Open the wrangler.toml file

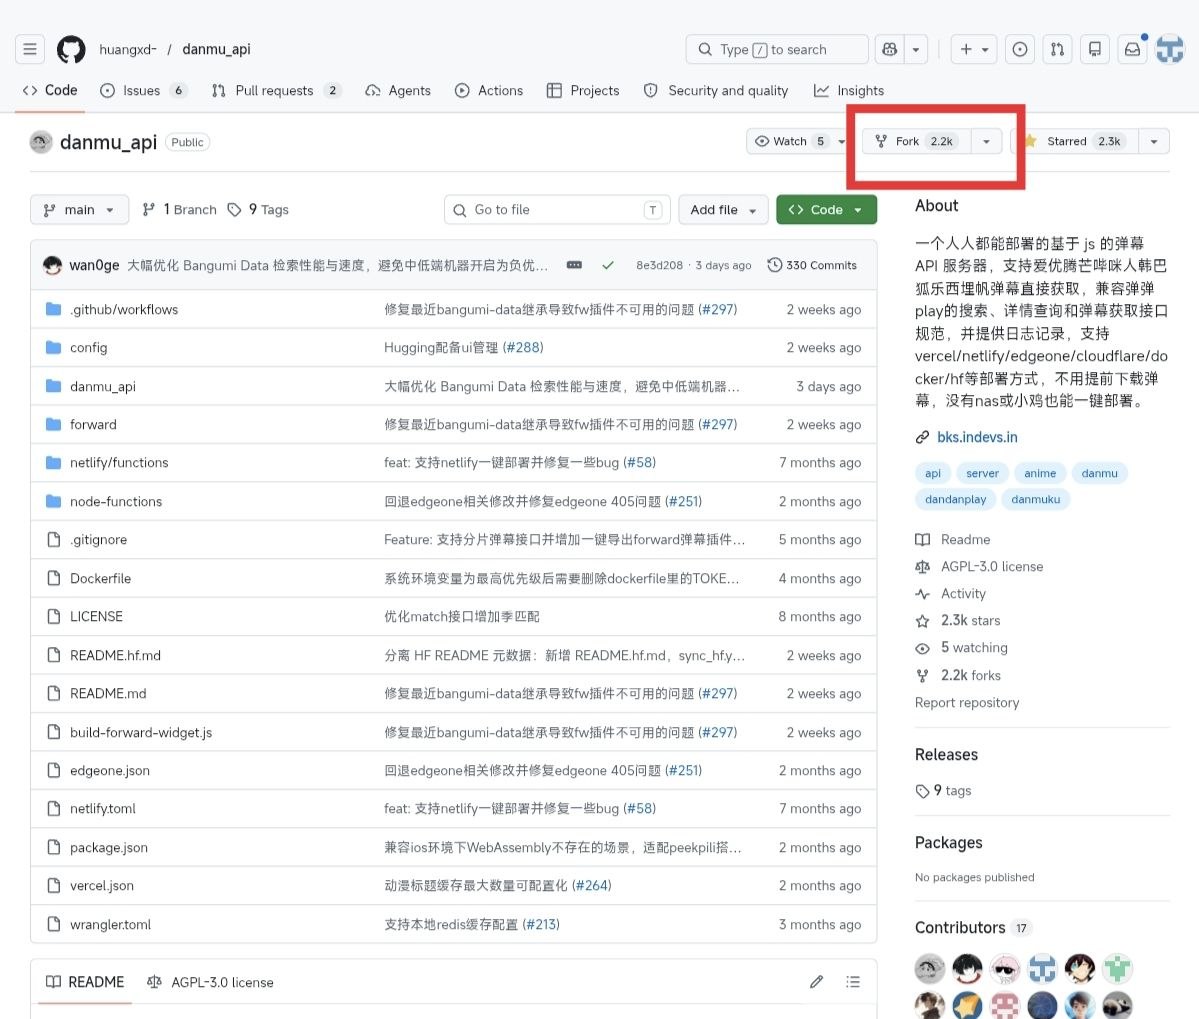[110, 924]
